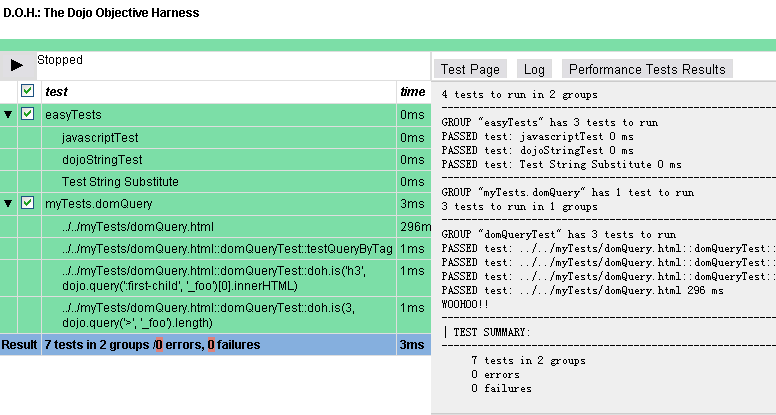Viewport: 776px width, 415px height.
Task: Click the 'Stopped' status label
Action: coord(60,60)
